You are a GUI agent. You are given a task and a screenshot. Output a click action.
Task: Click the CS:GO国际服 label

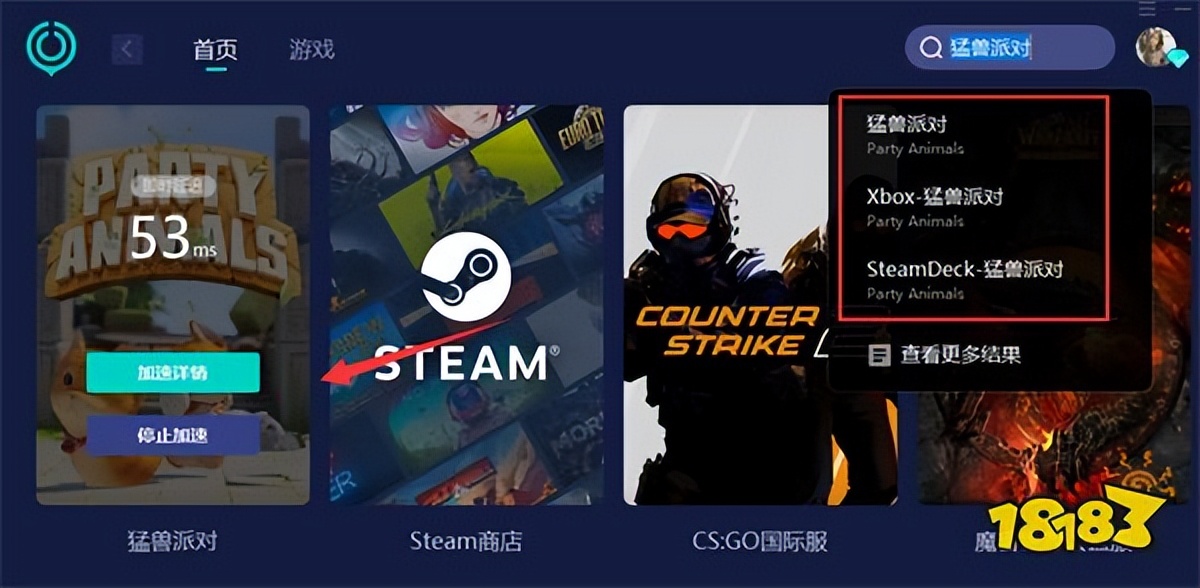(760, 541)
